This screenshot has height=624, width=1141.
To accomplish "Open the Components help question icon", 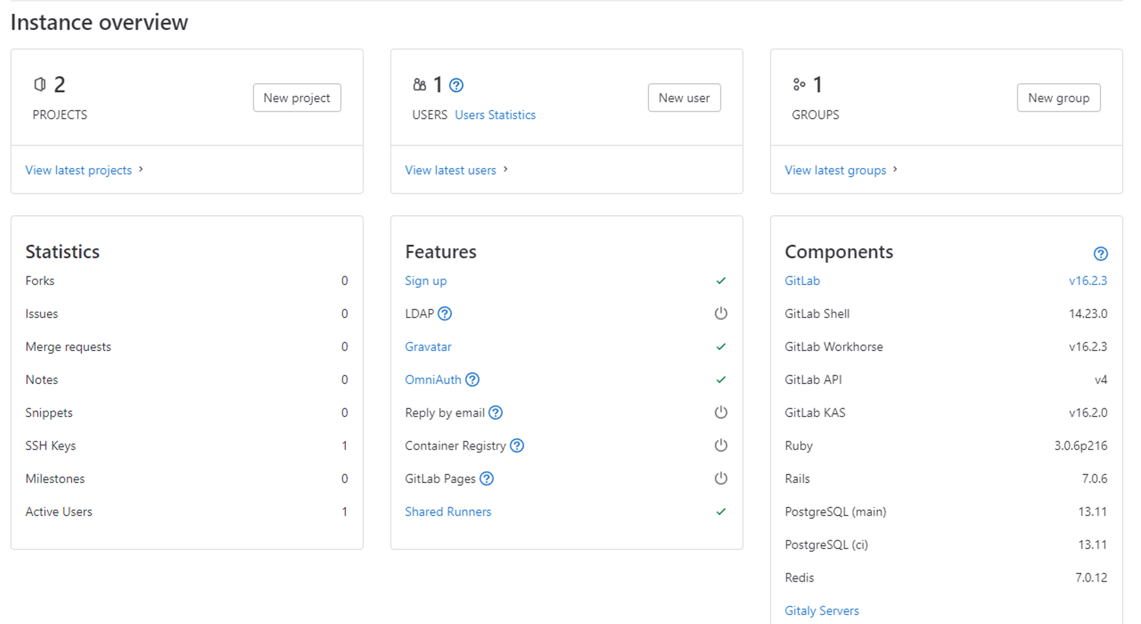I will pyautogui.click(x=1100, y=253).
